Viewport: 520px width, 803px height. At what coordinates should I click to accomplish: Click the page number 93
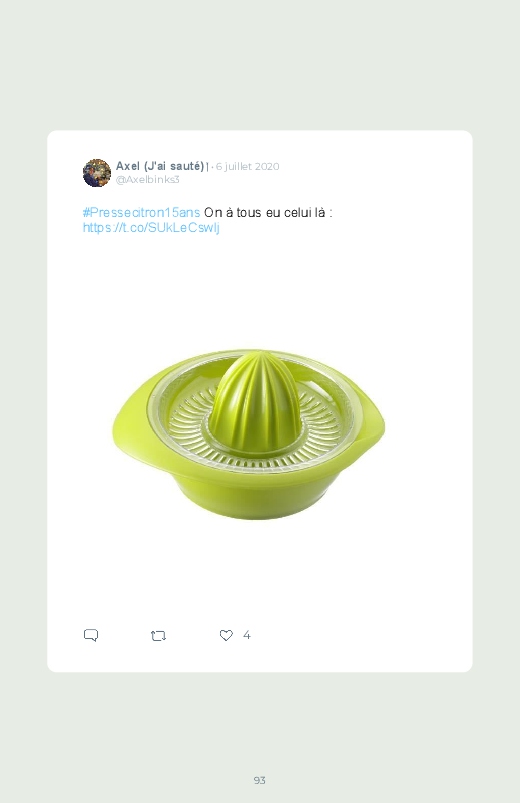(260, 780)
